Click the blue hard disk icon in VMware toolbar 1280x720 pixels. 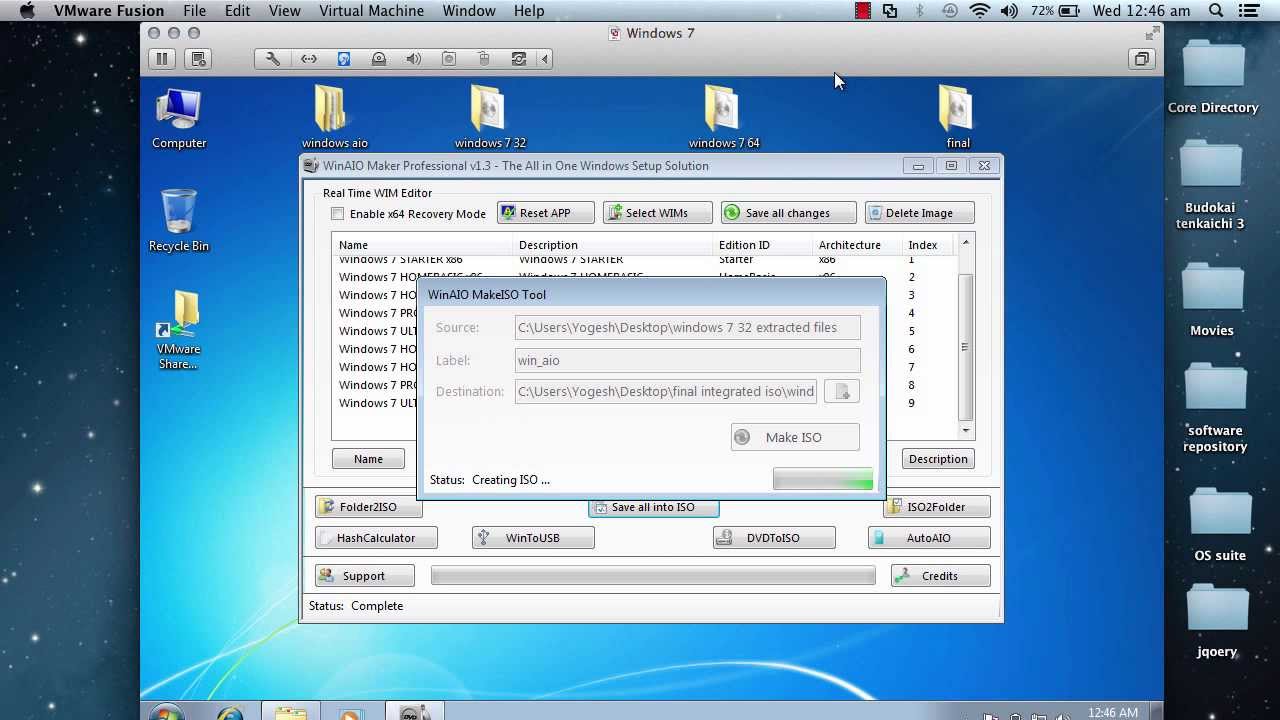click(343, 59)
